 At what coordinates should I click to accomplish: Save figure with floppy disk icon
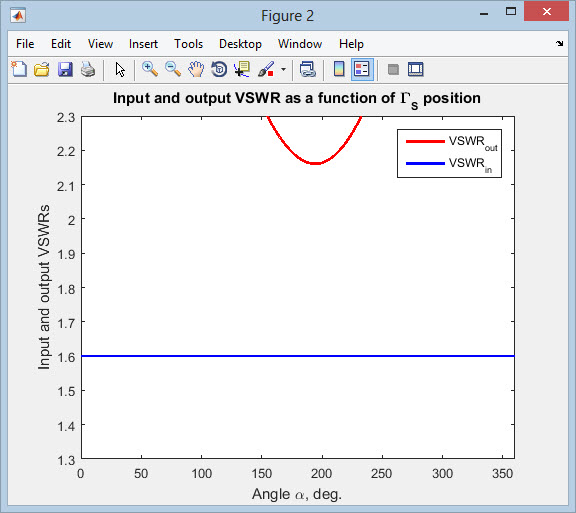point(65,69)
